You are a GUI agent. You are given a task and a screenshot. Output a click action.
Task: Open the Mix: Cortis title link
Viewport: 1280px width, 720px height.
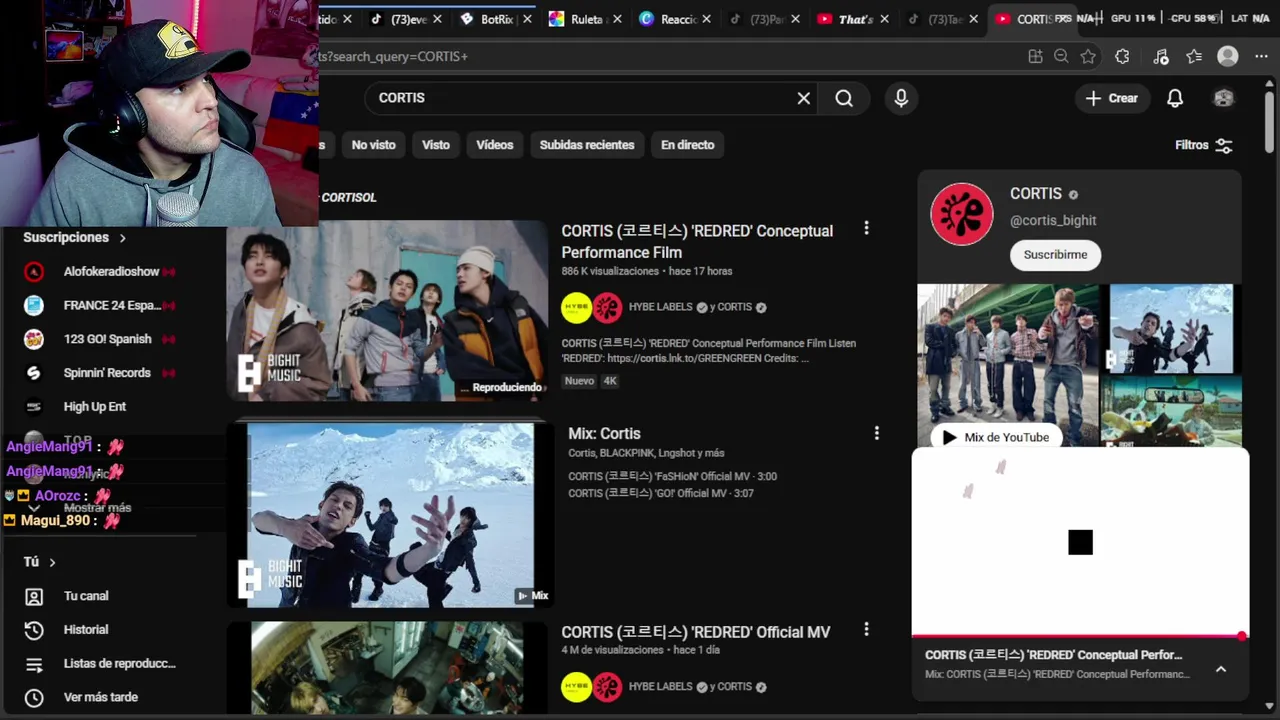604,433
